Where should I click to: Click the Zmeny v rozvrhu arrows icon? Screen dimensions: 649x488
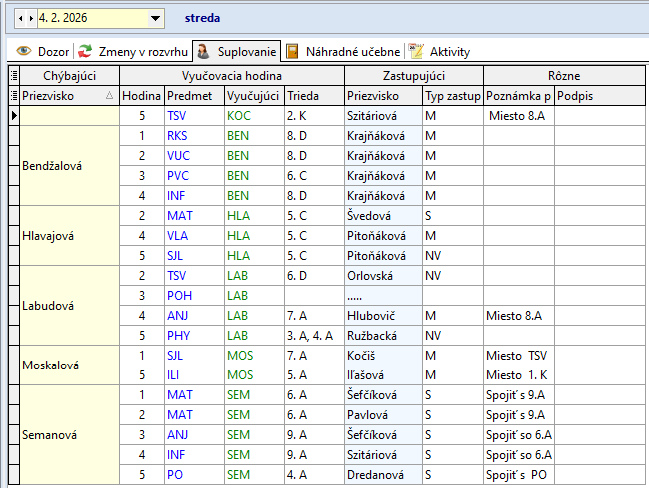86,51
